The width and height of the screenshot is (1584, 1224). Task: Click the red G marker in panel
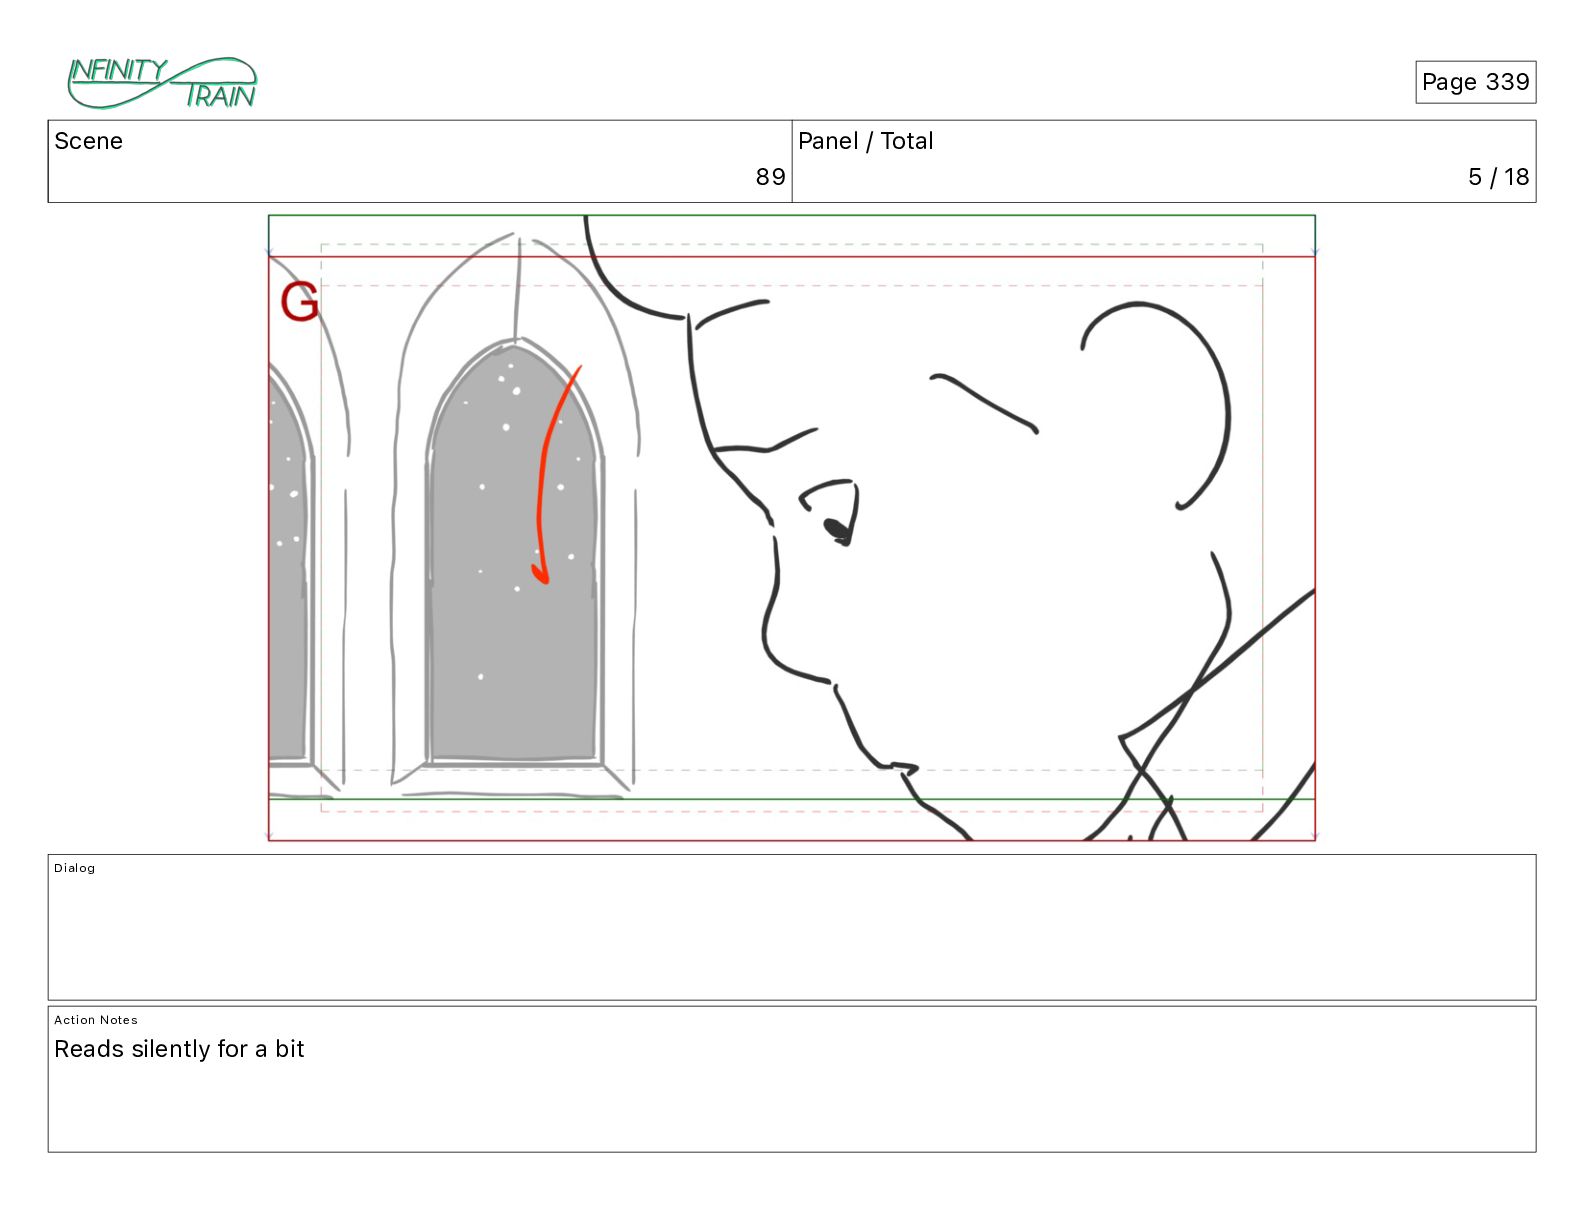coord(299,301)
